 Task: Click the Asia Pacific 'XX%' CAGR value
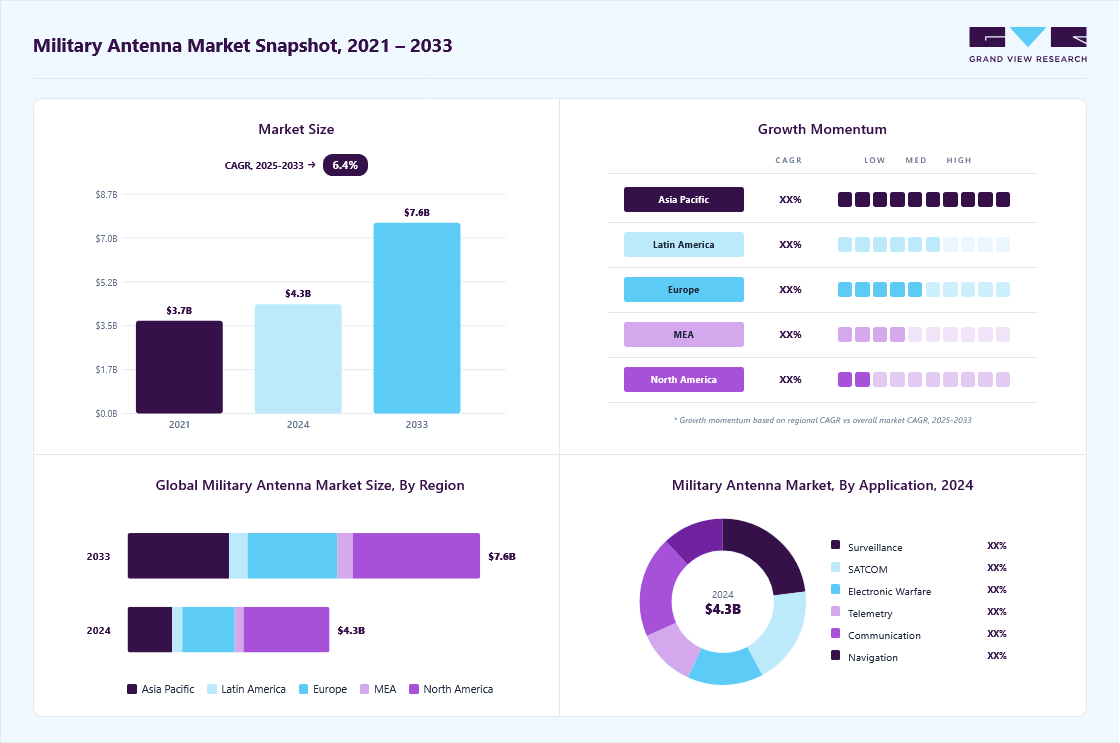click(x=790, y=199)
